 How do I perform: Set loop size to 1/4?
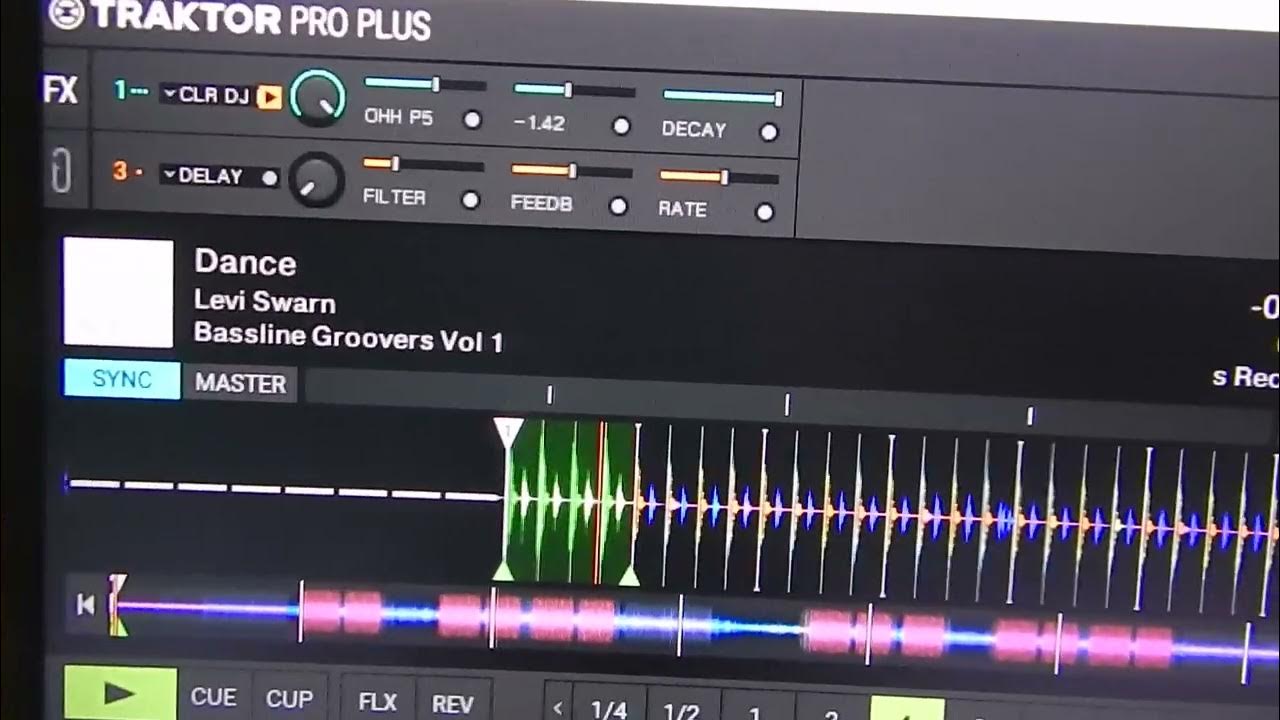[609, 708]
